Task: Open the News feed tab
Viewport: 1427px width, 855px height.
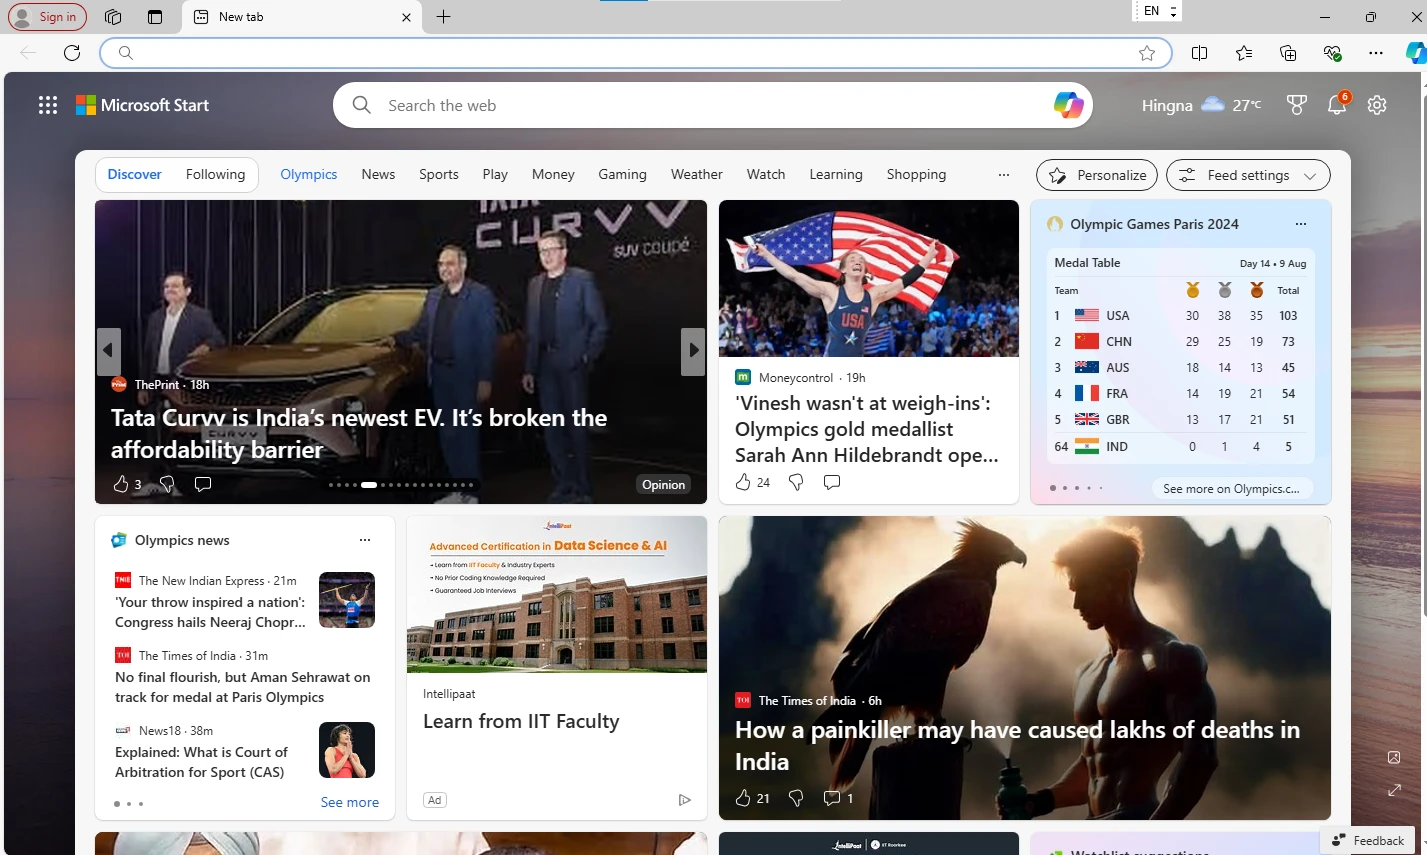Action: (378, 174)
